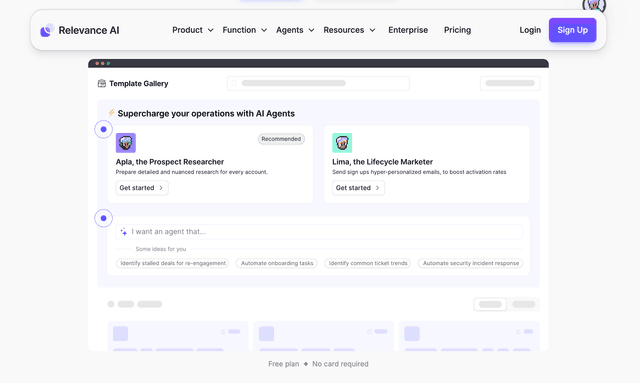Select the radio marker beside agent prompt box
The height and width of the screenshot is (383, 640).
pyautogui.click(x=104, y=218)
